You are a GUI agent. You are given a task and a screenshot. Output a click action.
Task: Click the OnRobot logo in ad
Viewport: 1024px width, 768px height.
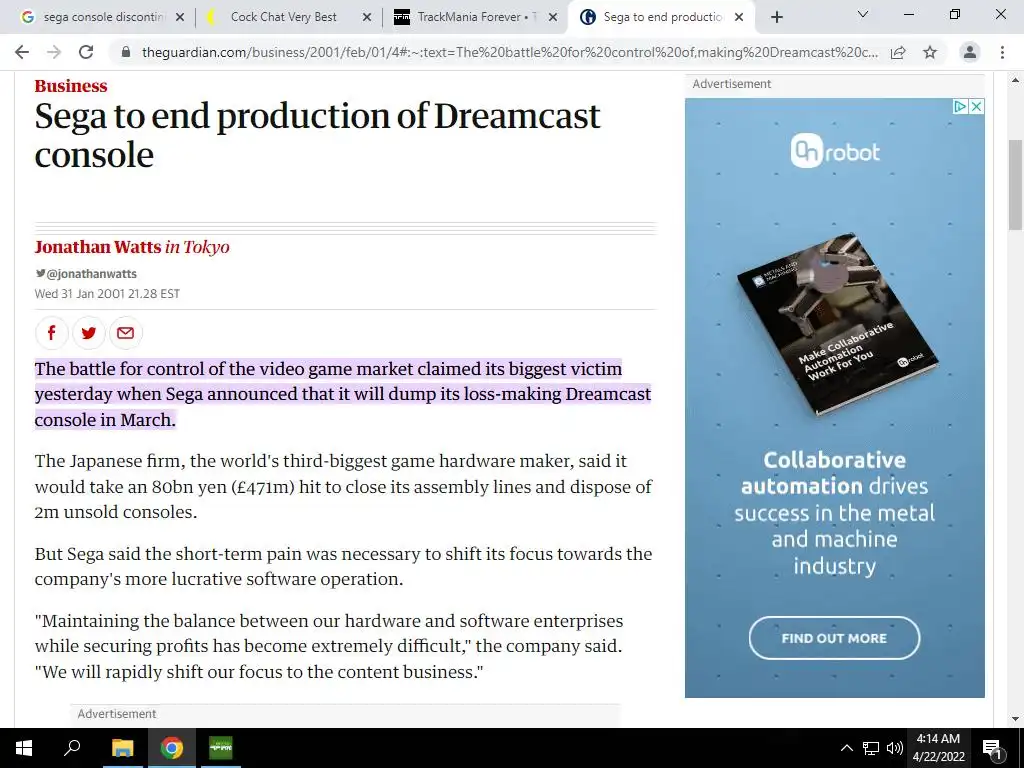point(835,151)
